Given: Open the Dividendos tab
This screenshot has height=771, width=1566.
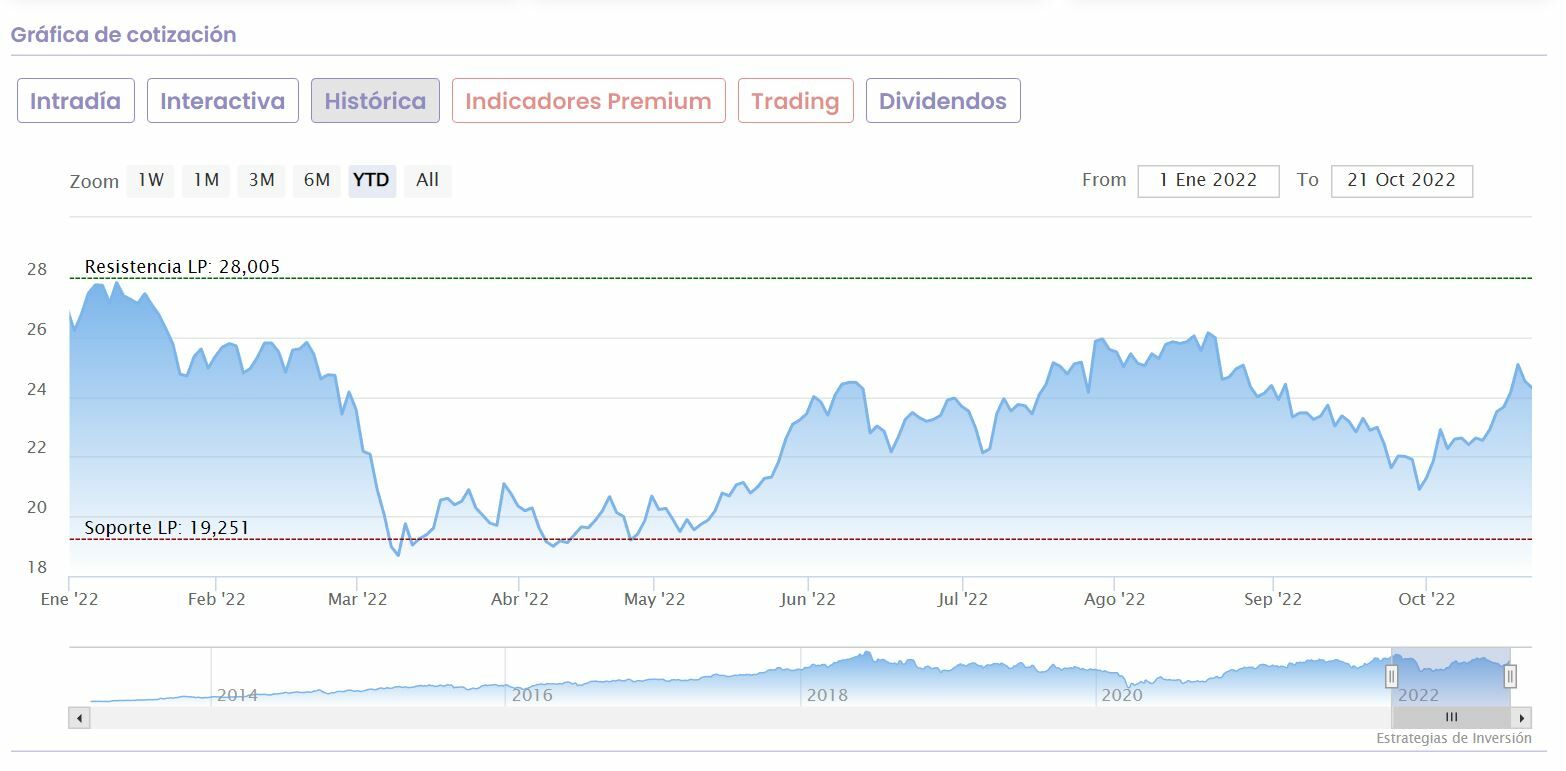Looking at the screenshot, I should pos(943,101).
